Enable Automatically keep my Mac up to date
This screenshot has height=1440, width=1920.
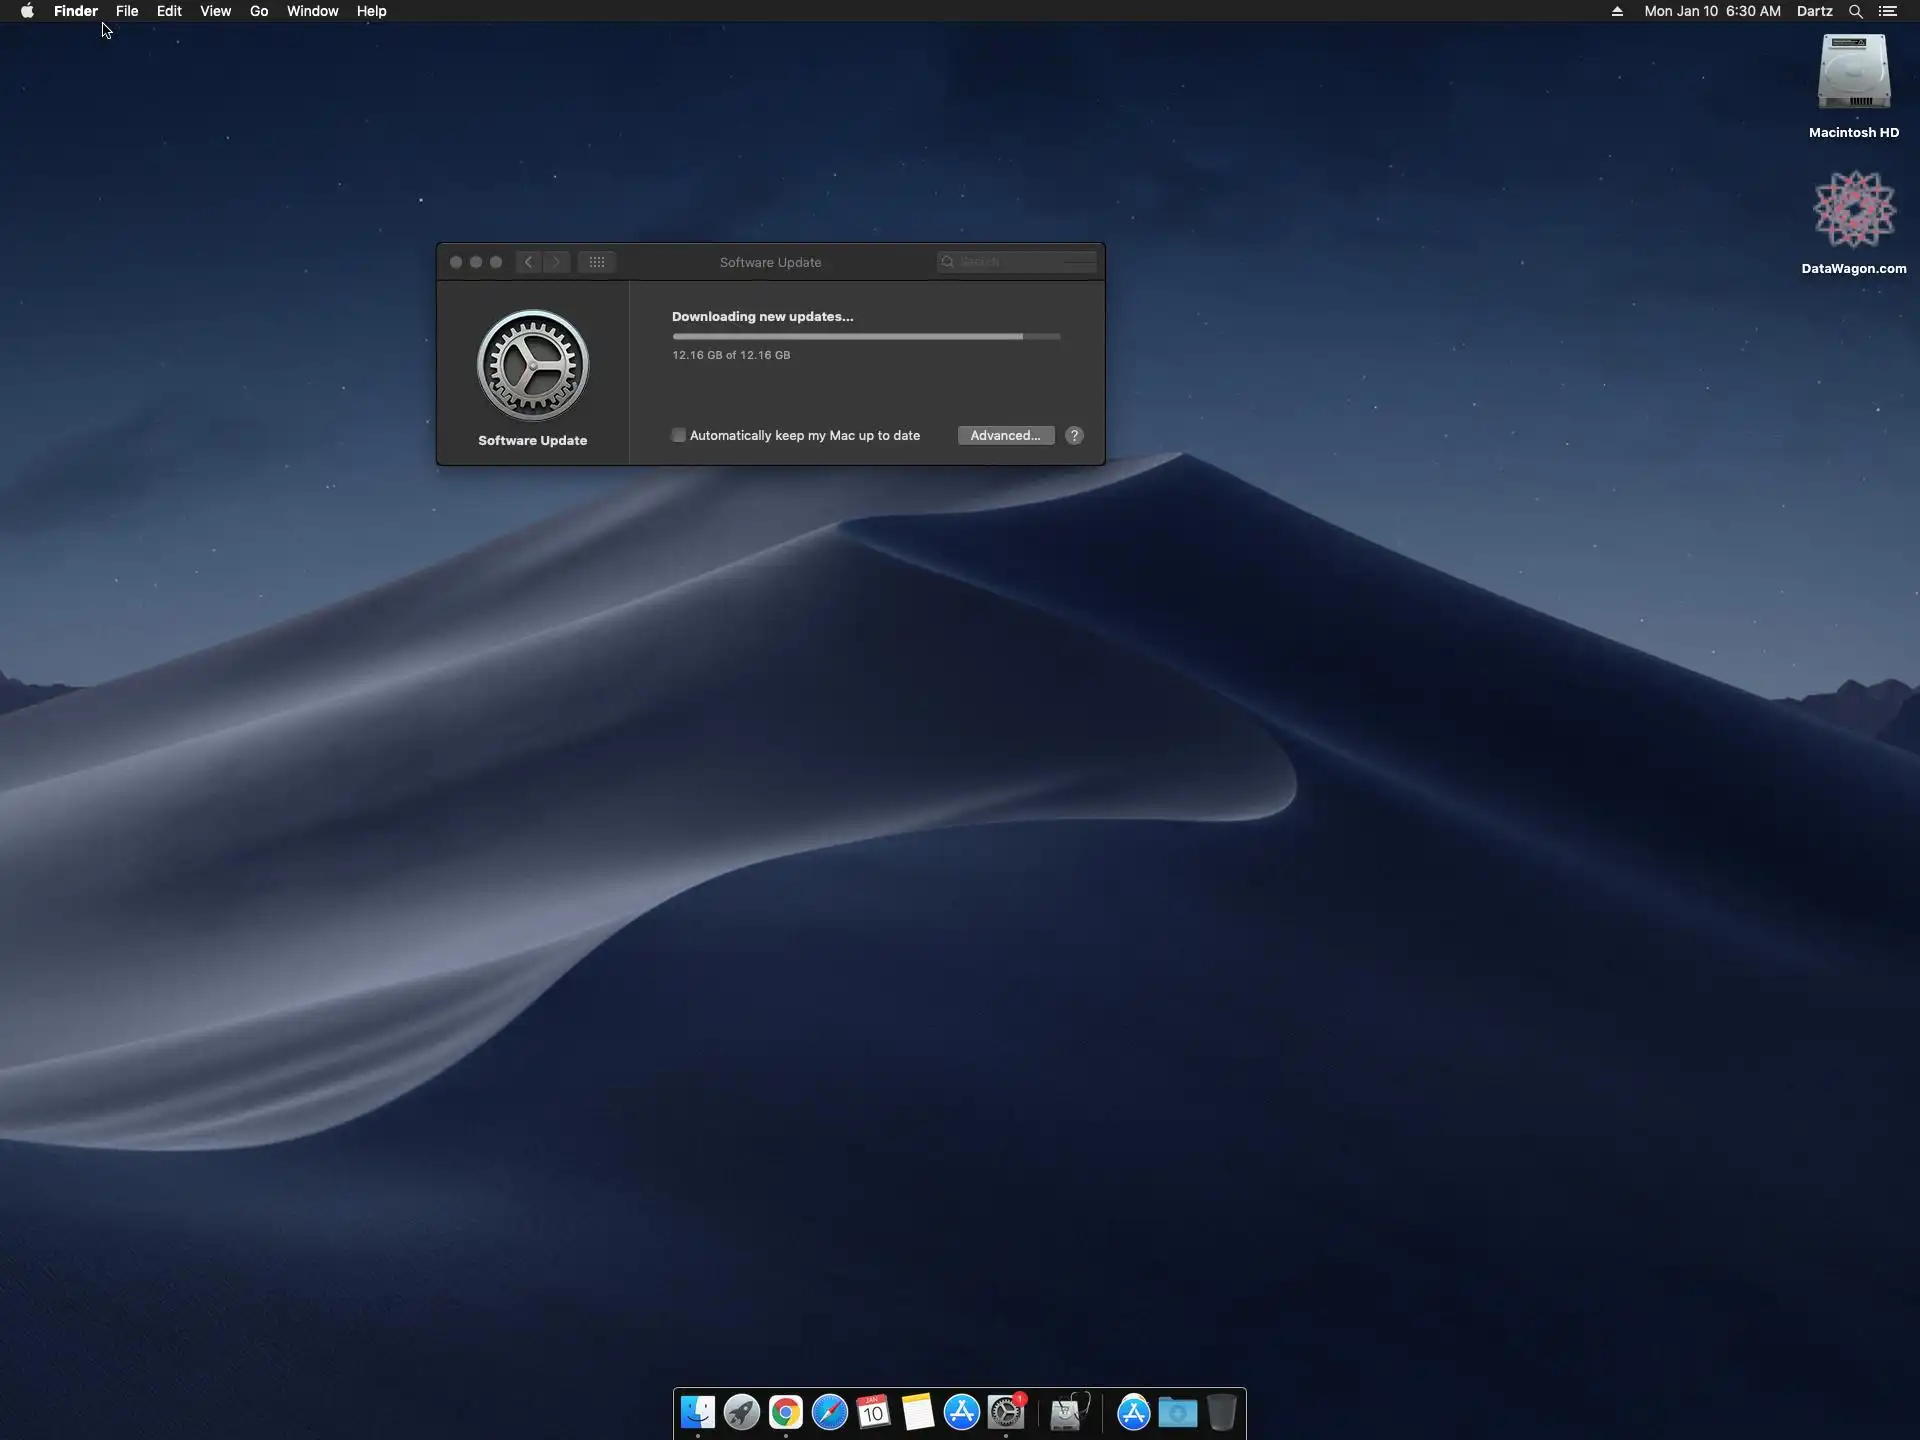point(679,435)
